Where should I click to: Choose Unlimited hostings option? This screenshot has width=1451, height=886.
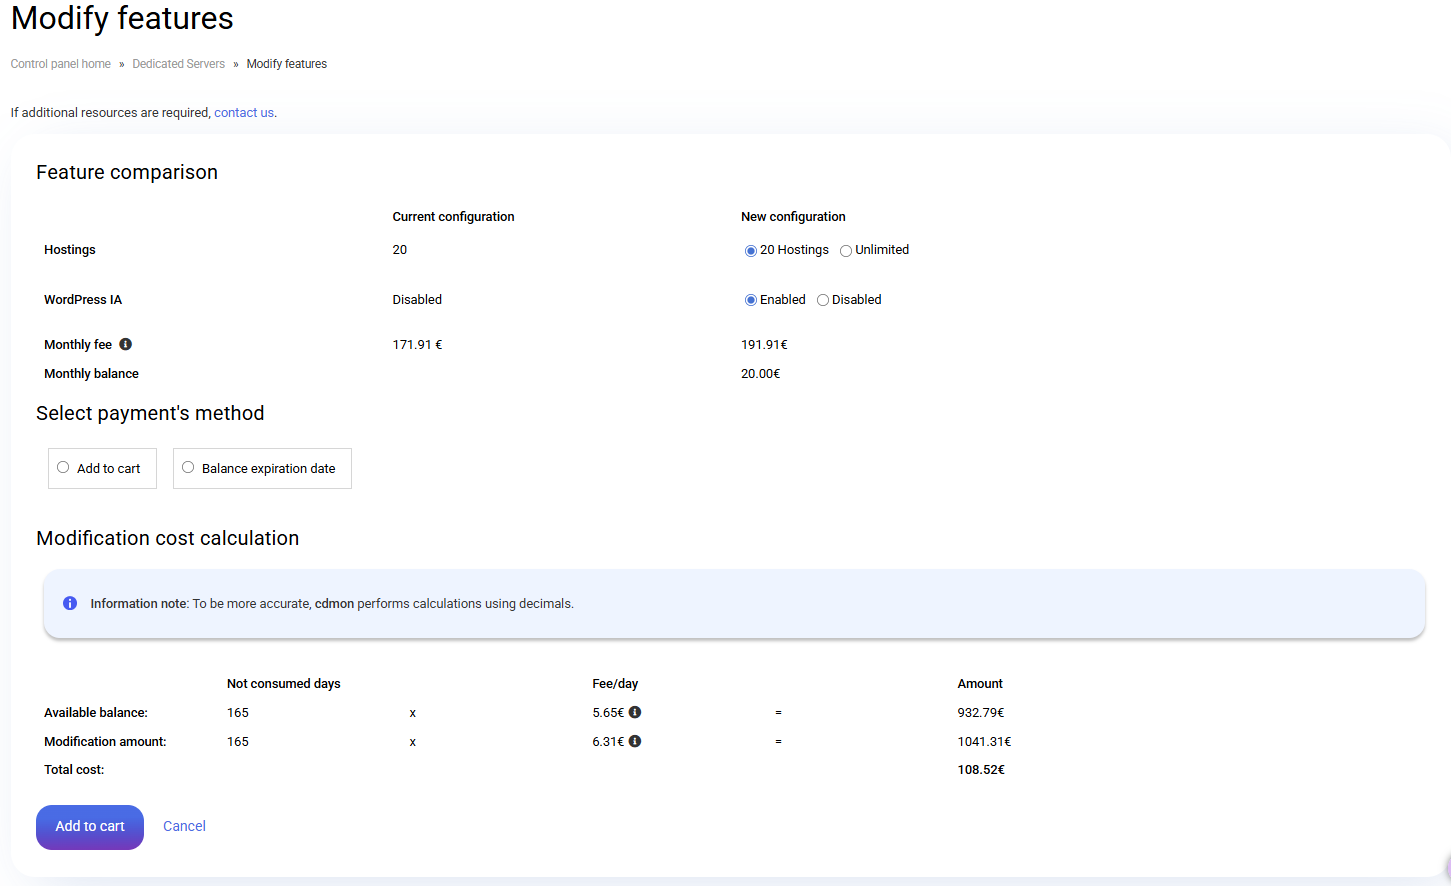[846, 251]
